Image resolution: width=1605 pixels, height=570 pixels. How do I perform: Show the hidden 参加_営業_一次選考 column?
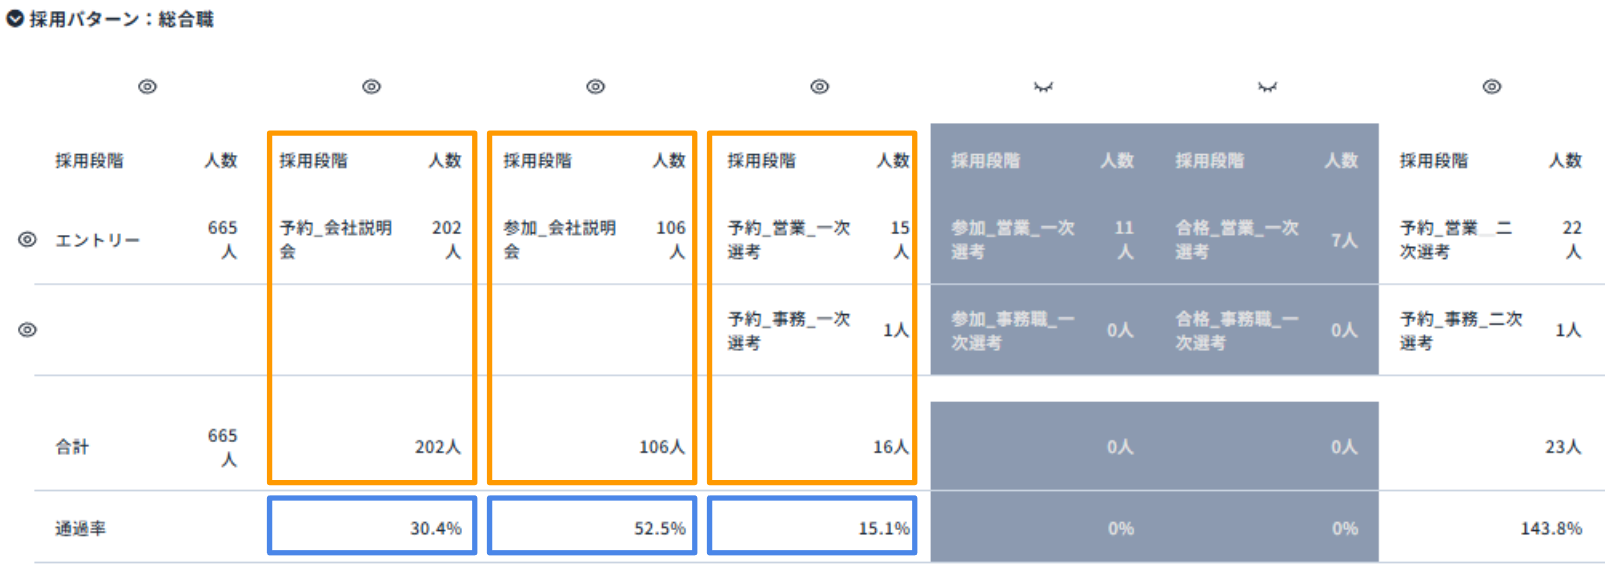[1043, 87]
